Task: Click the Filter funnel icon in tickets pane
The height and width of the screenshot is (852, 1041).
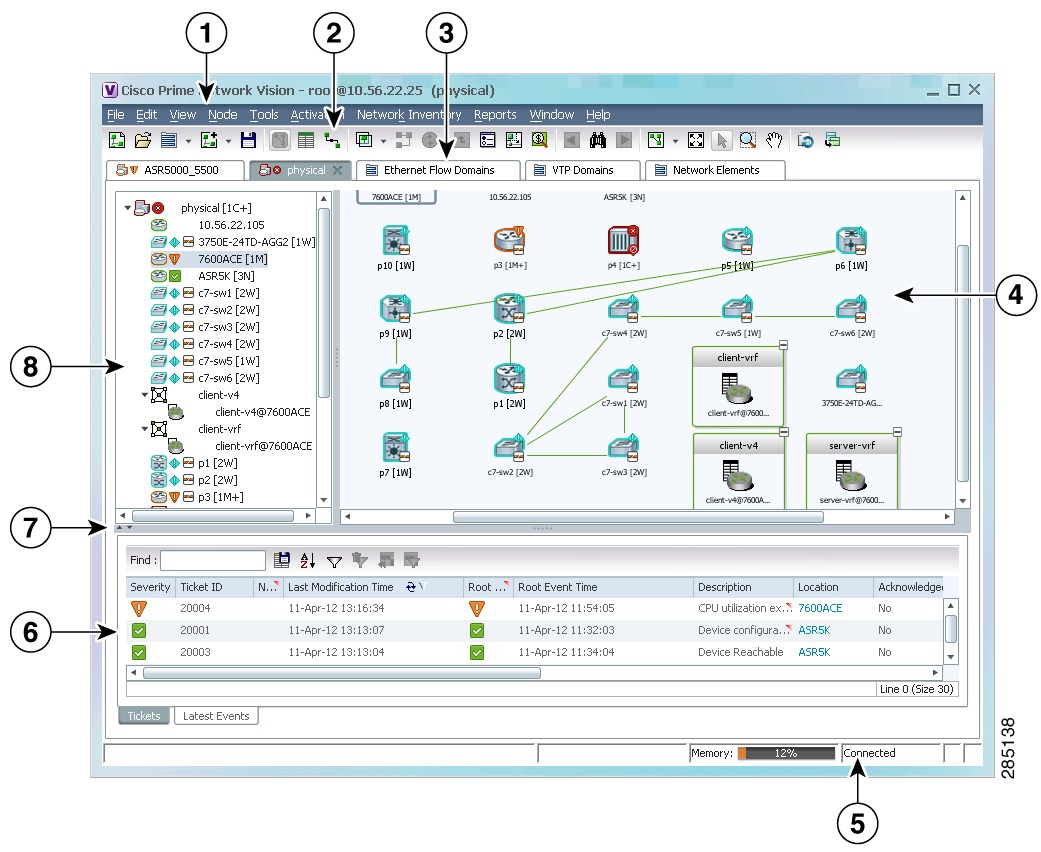Action: pyautogui.click(x=334, y=562)
